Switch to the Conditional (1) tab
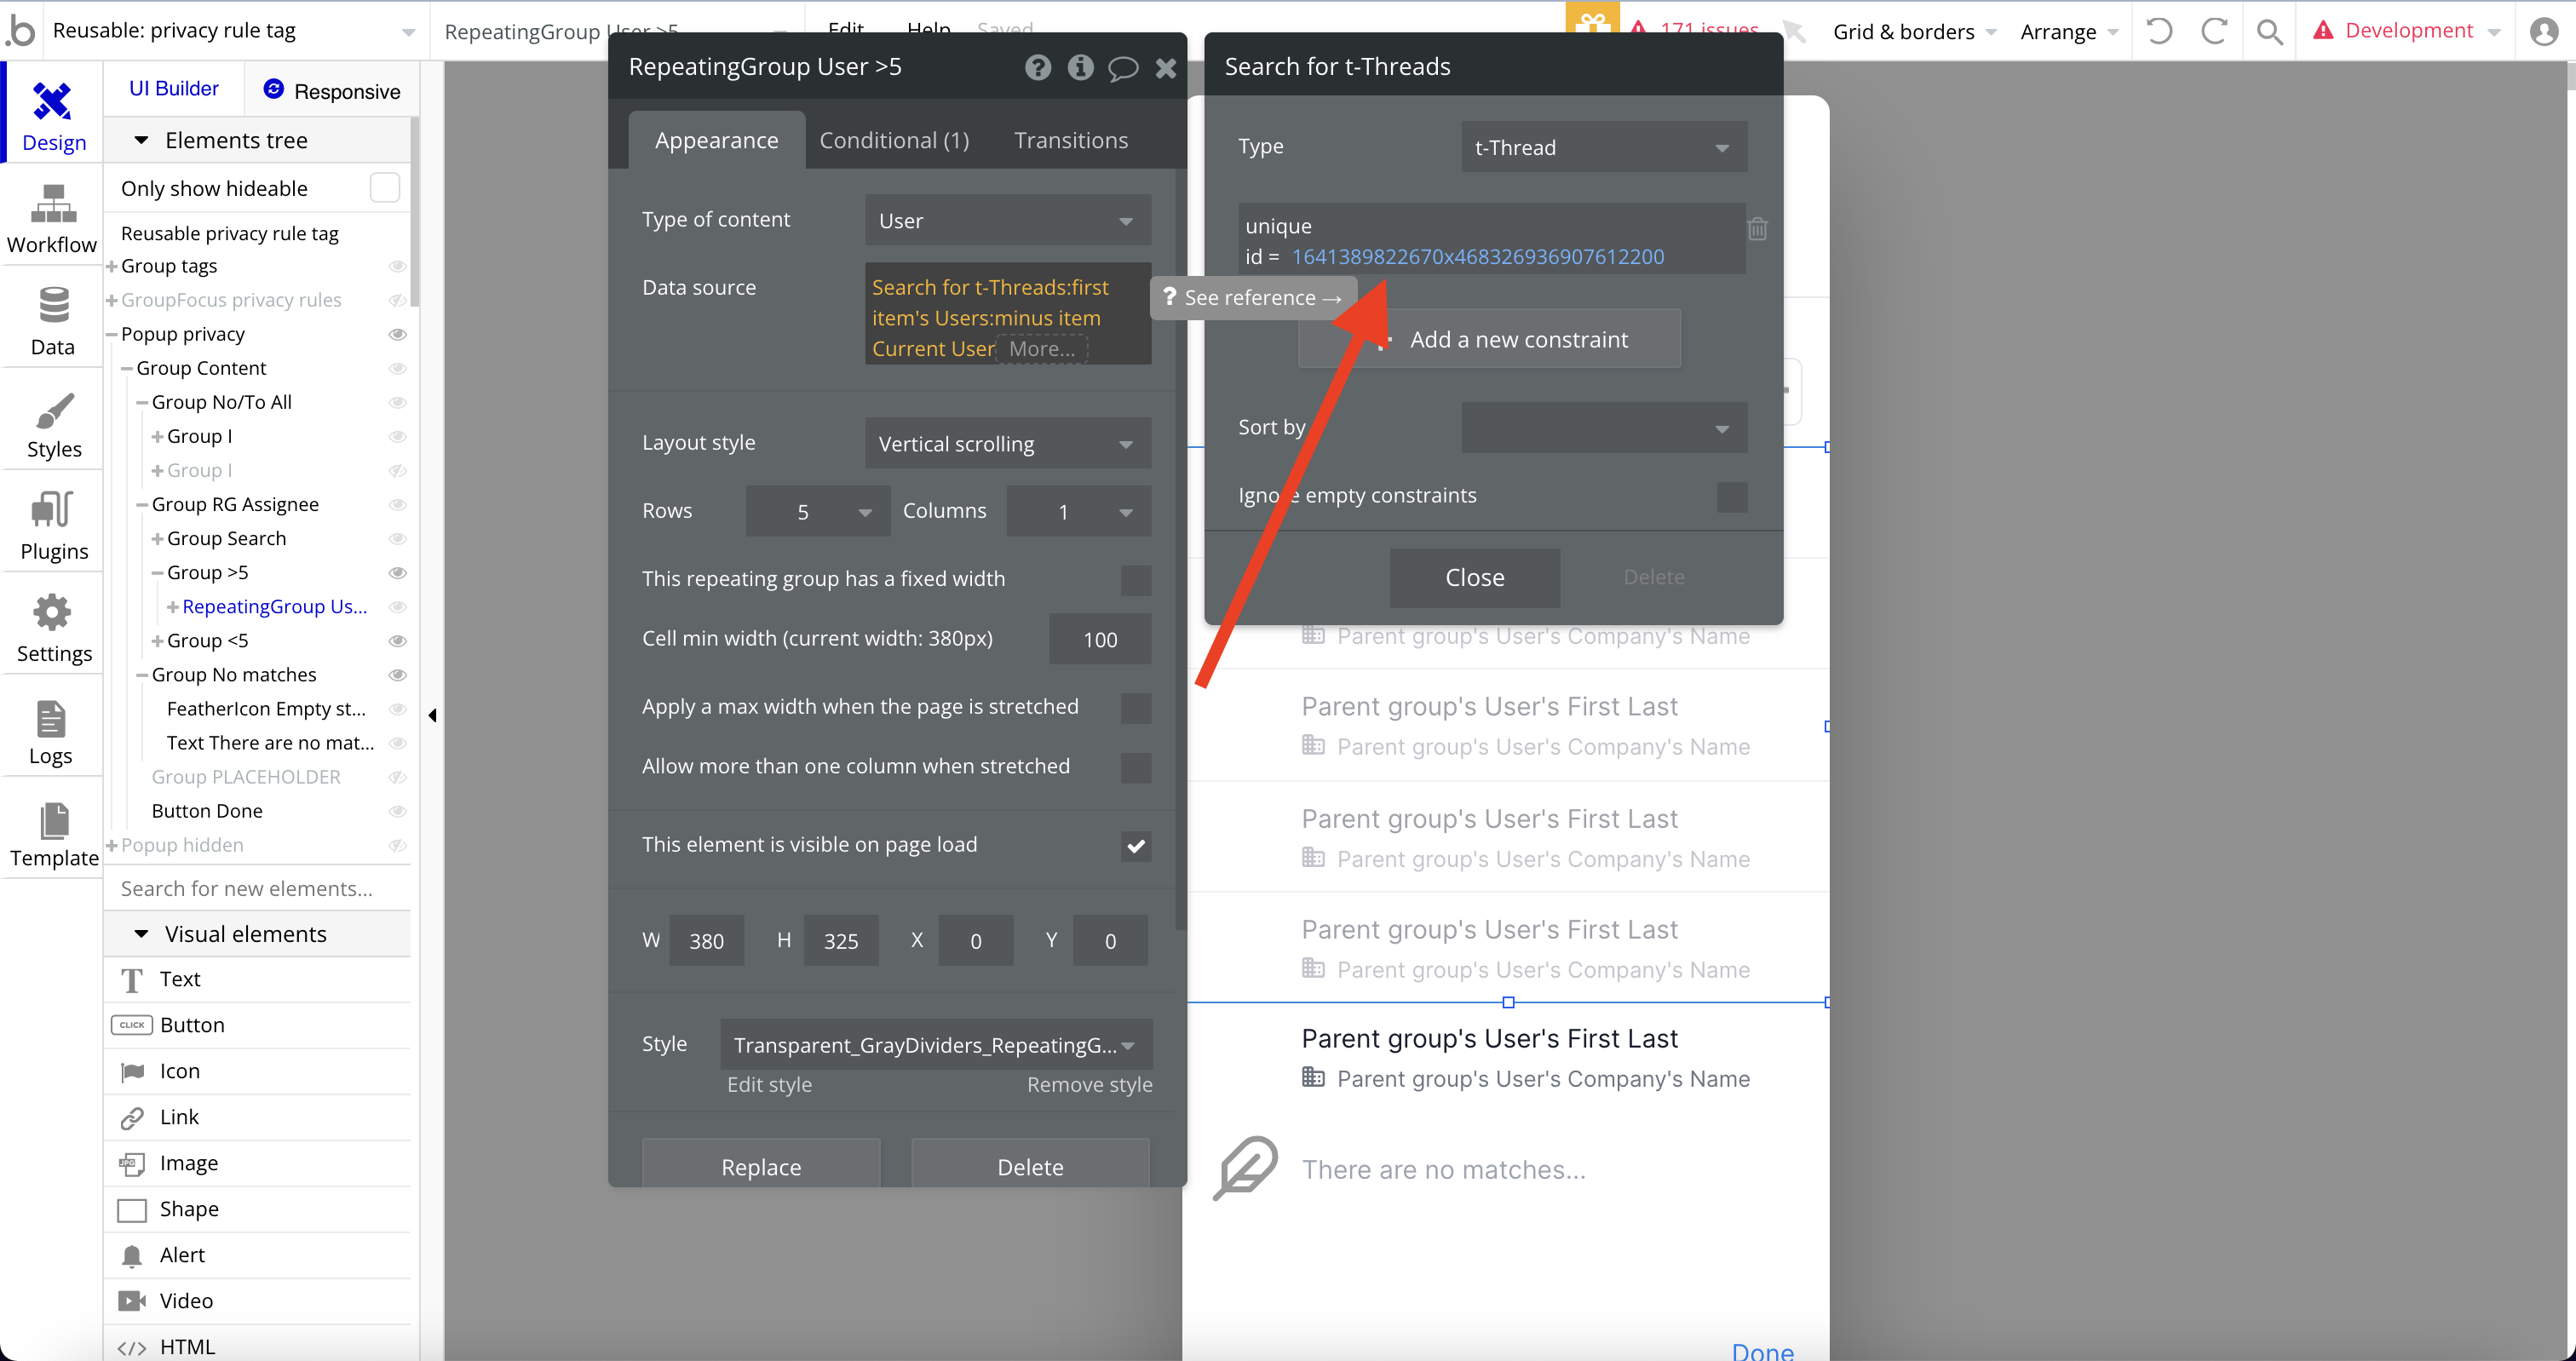Image resolution: width=2576 pixels, height=1361 pixels. (894, 140)
